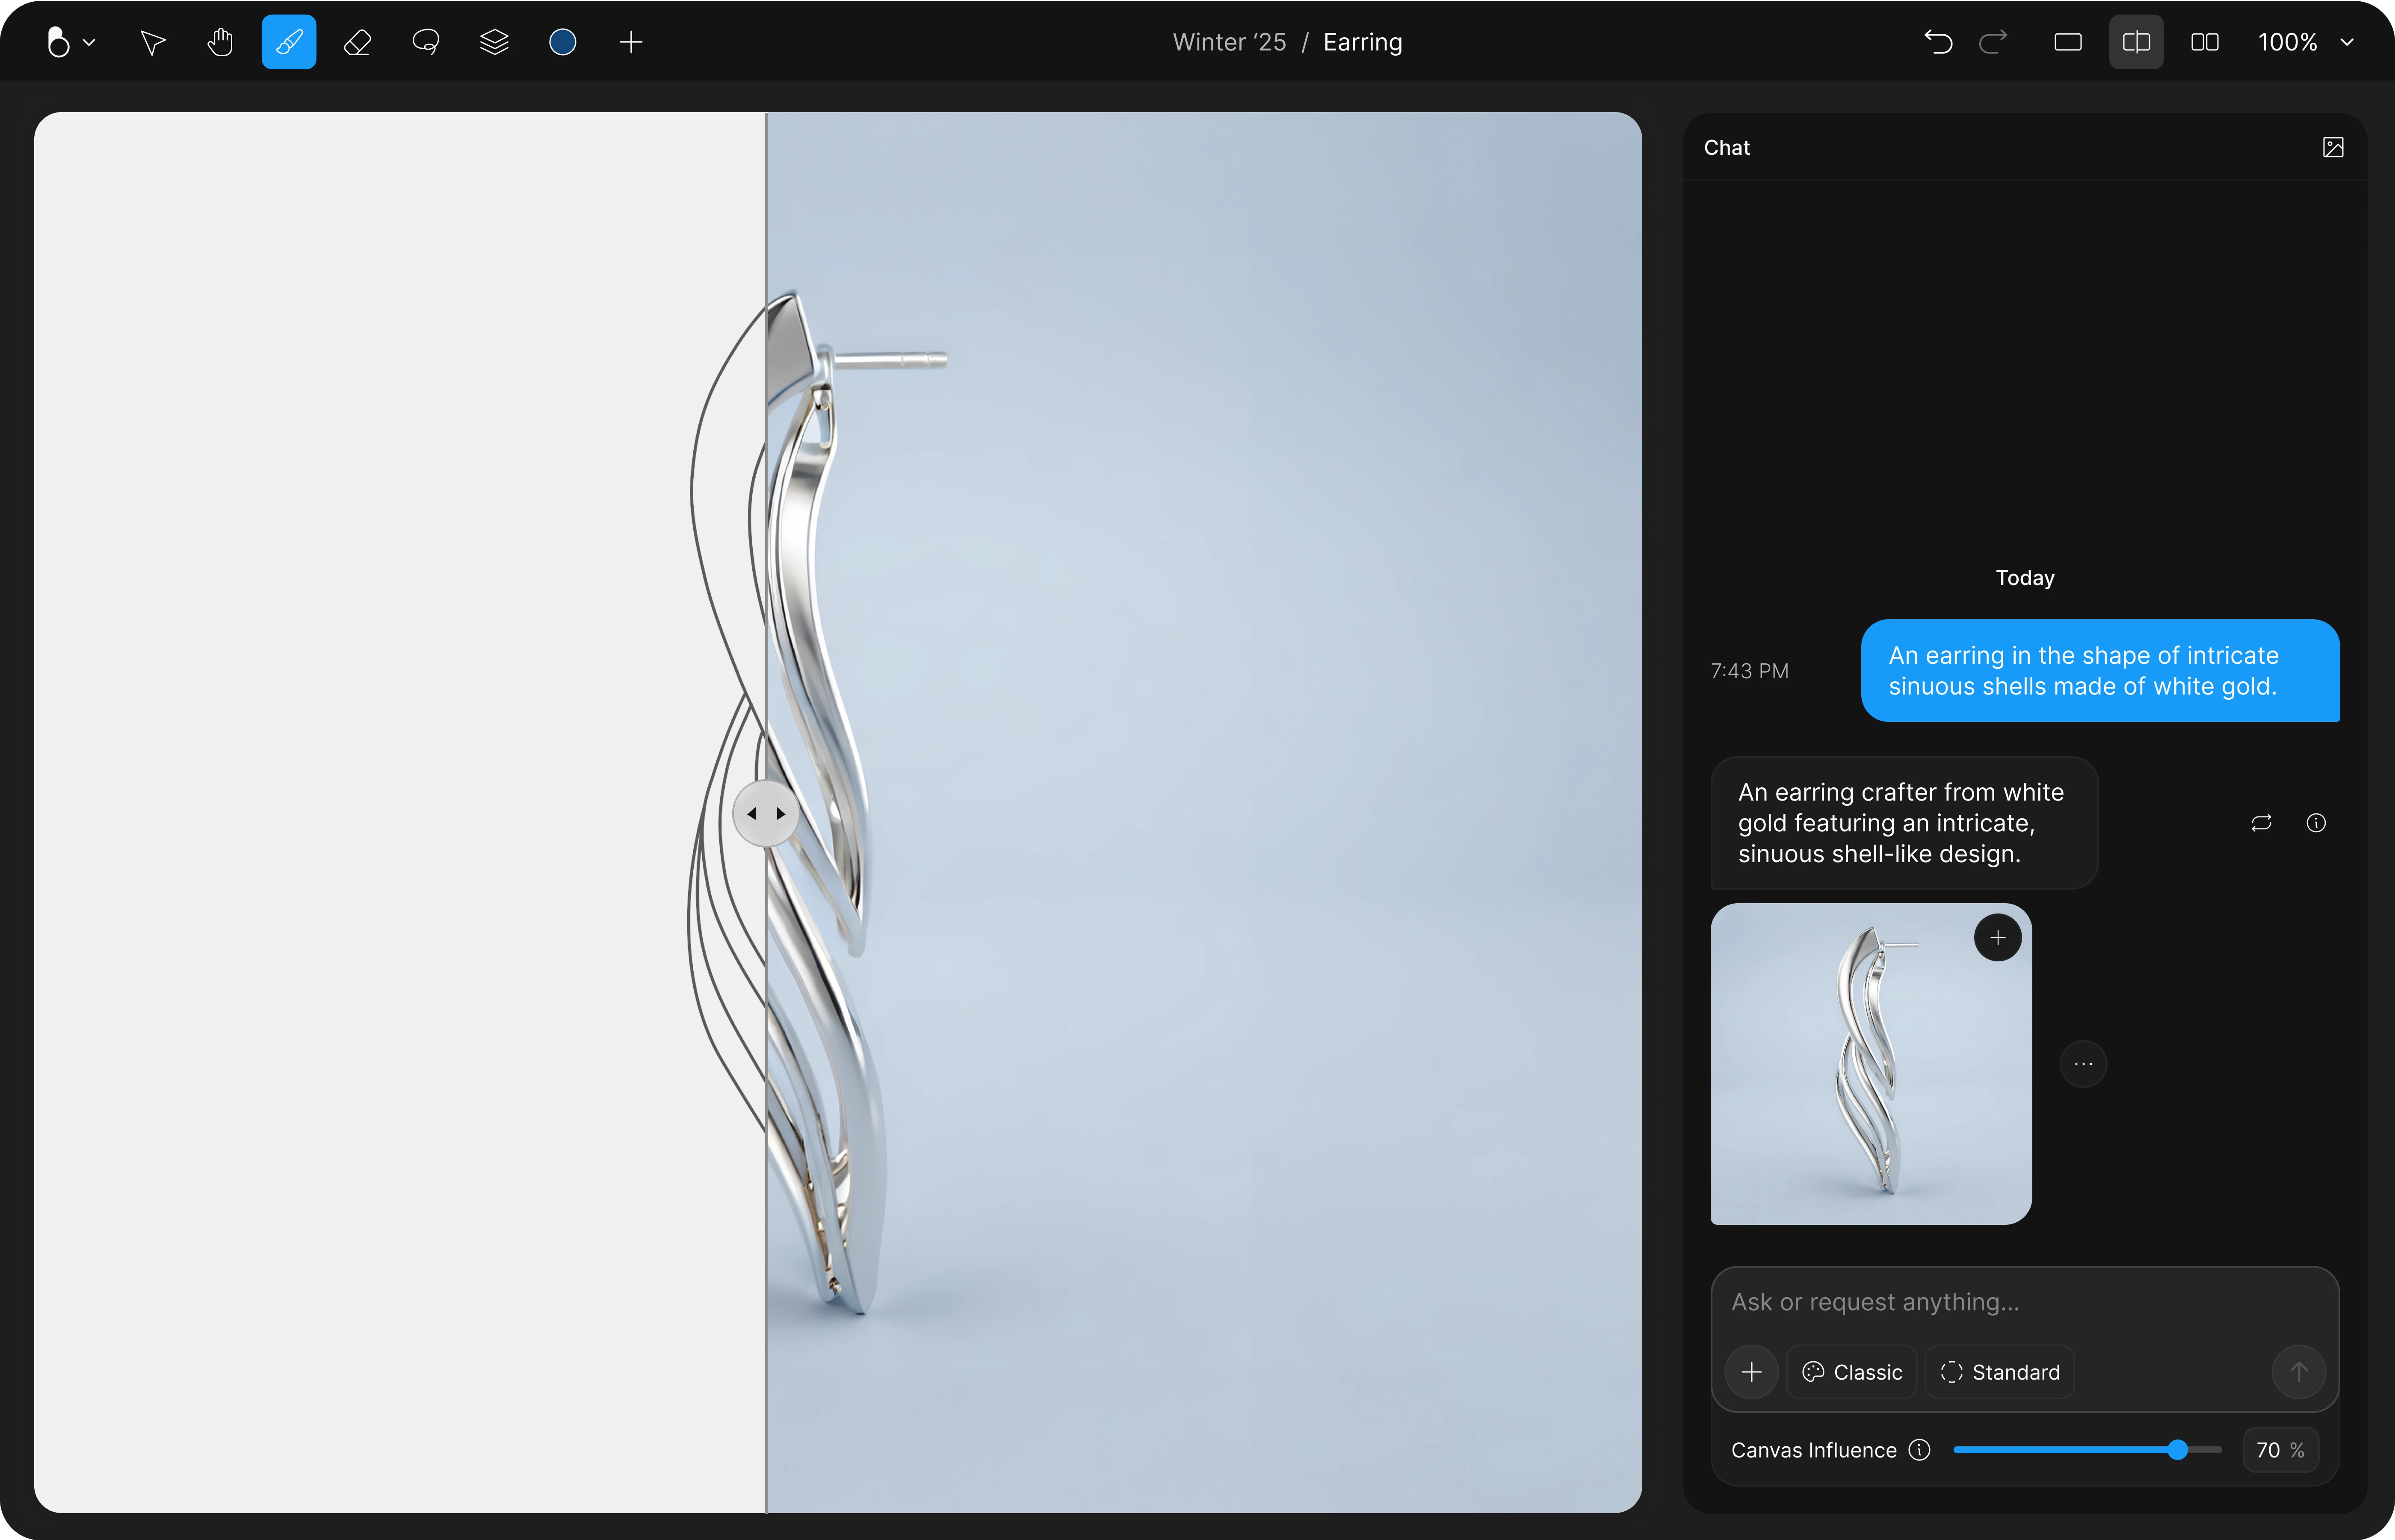The image size is (2395, 1540).
Task: Open the Standard quality selector
Action: point(2000,1372)
